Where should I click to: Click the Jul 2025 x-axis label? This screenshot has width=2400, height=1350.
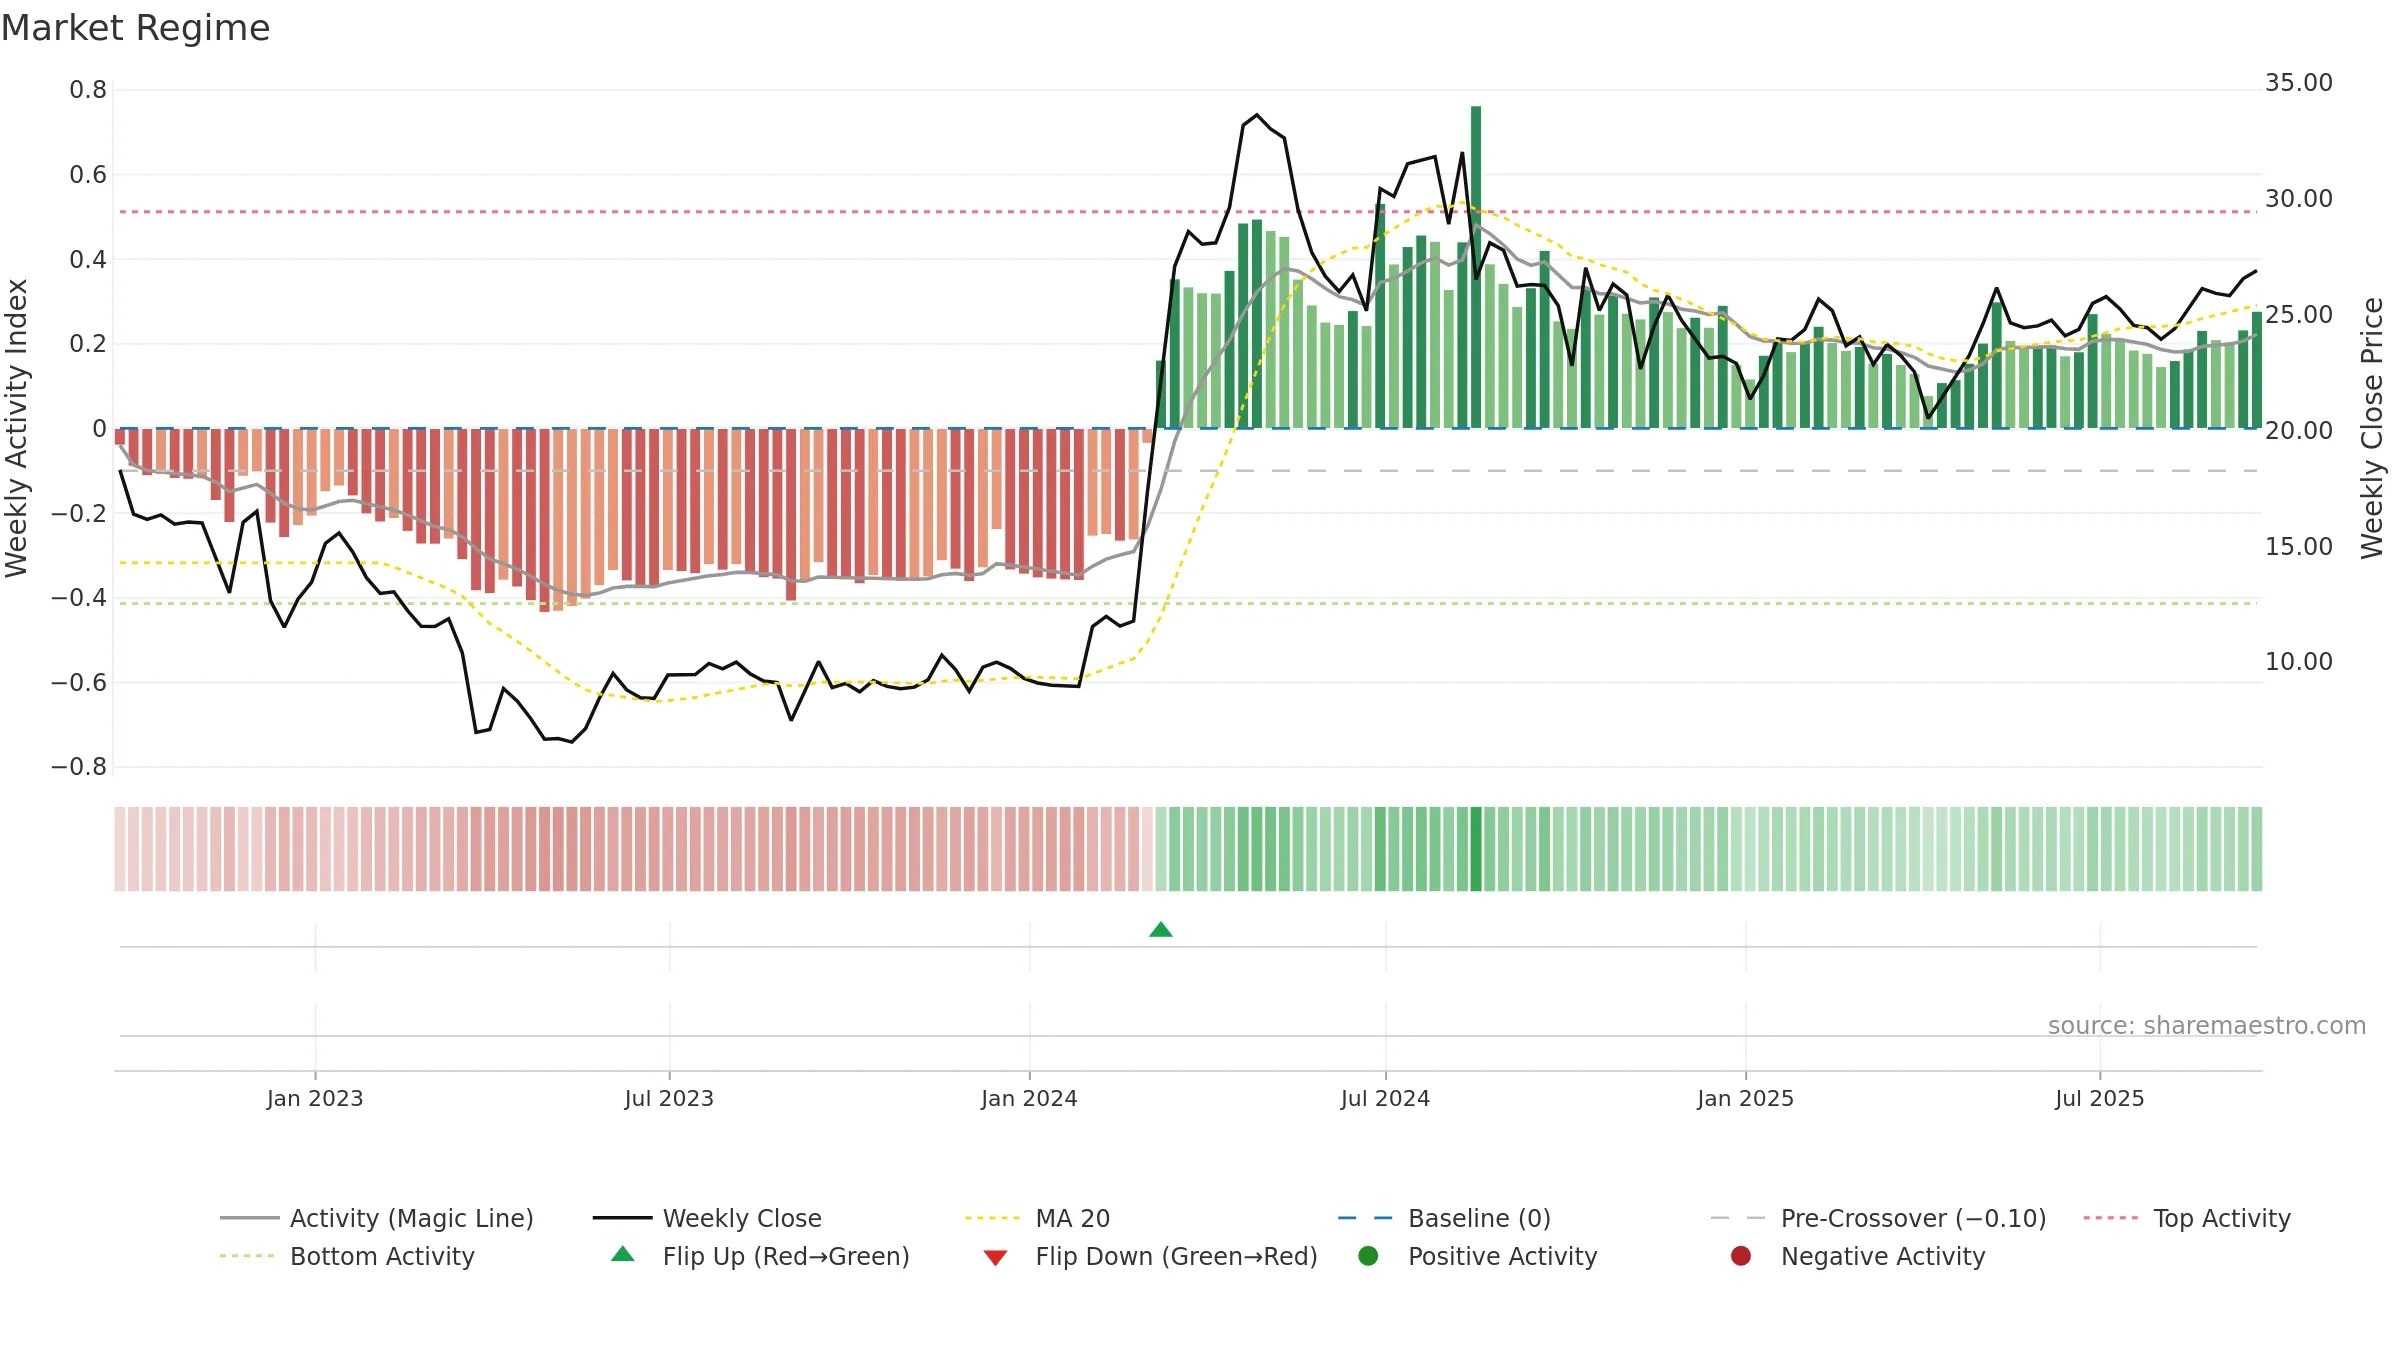click(x=2100, y=1099)
